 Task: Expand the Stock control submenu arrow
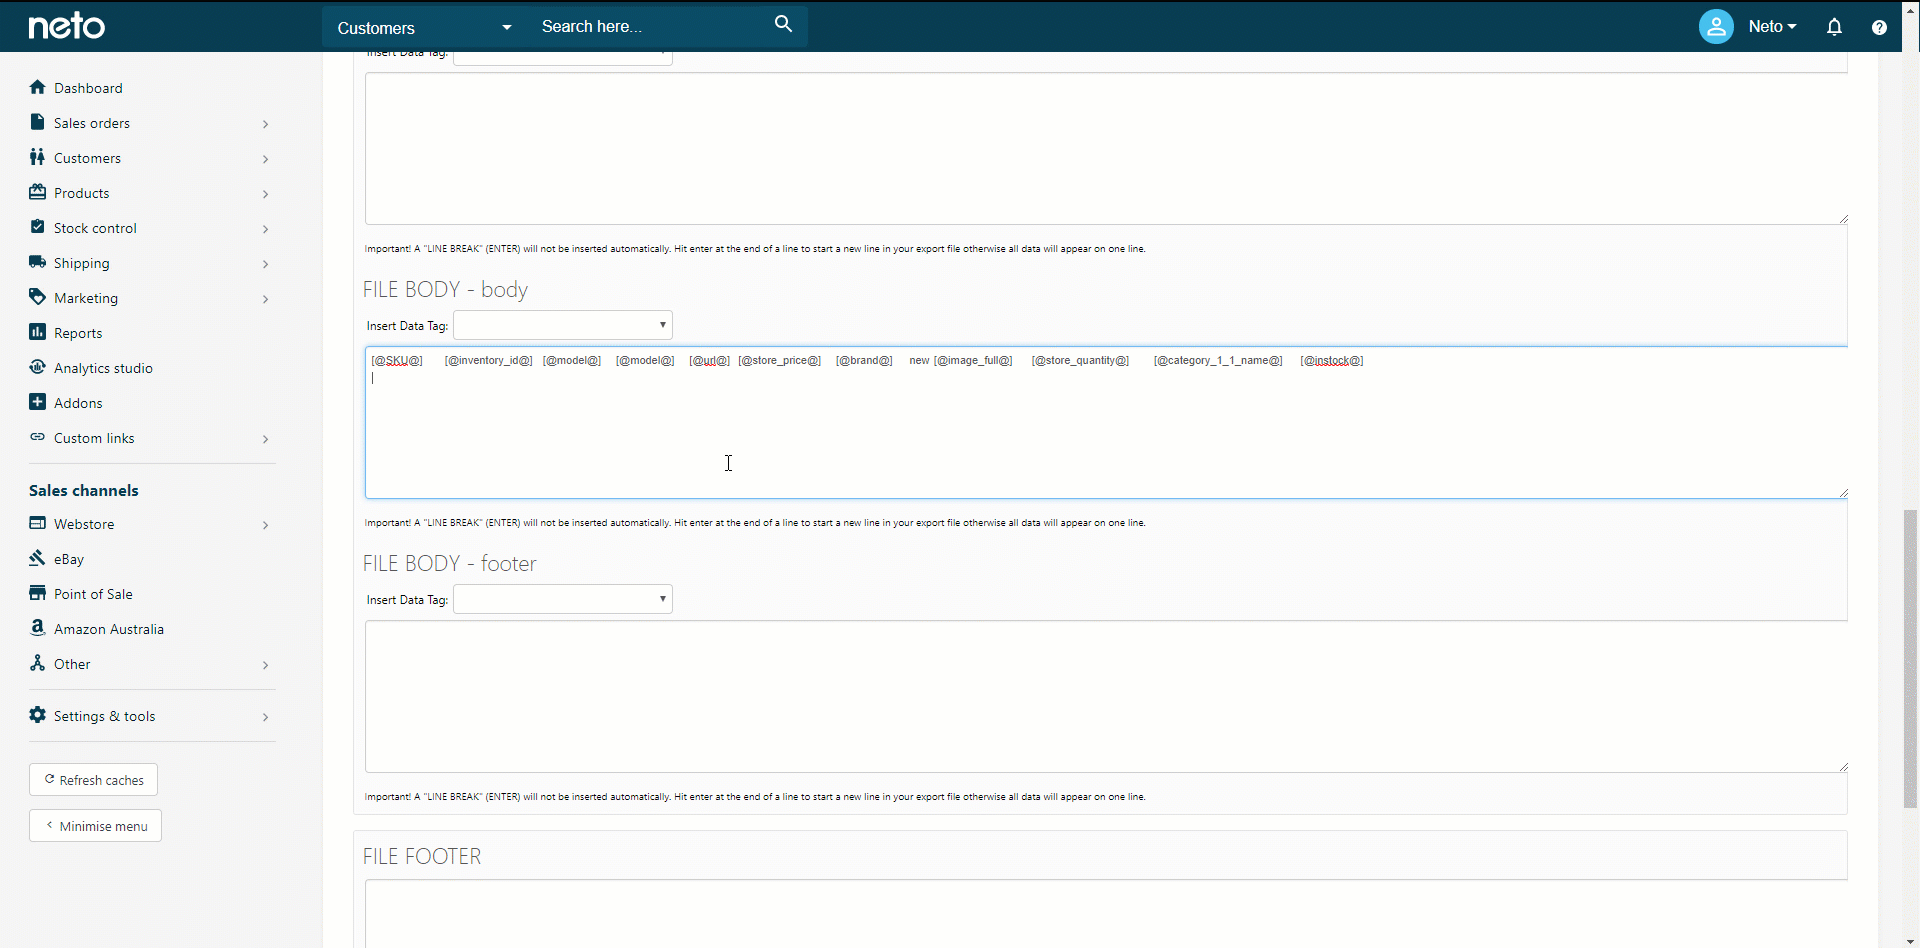[265, 229]
